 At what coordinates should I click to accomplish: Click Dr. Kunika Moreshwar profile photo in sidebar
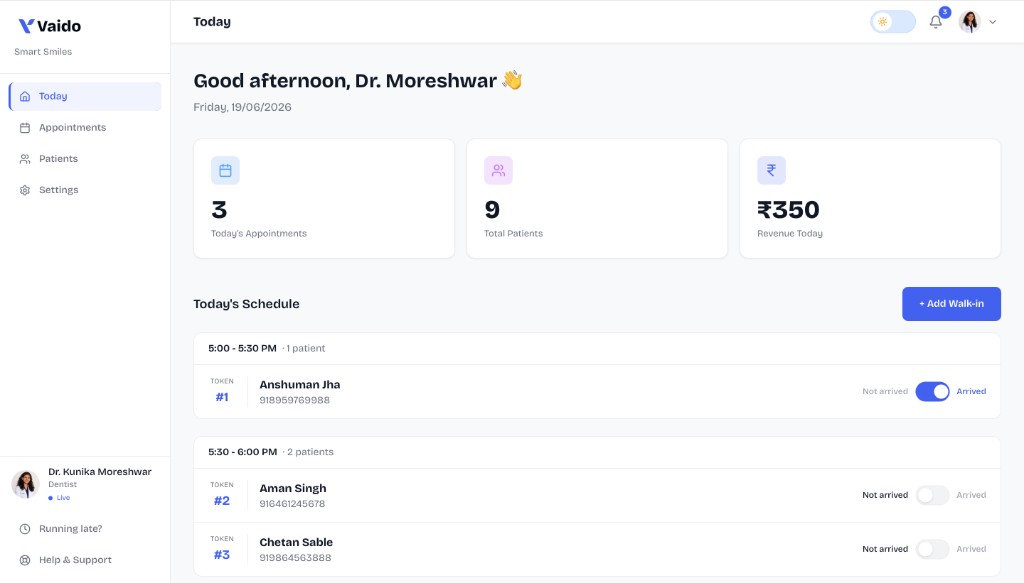click(25, 484)
